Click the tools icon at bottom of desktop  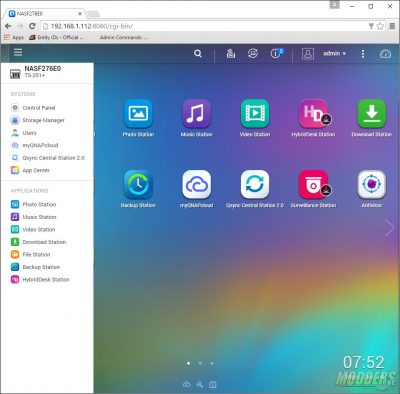coord(200,385)
